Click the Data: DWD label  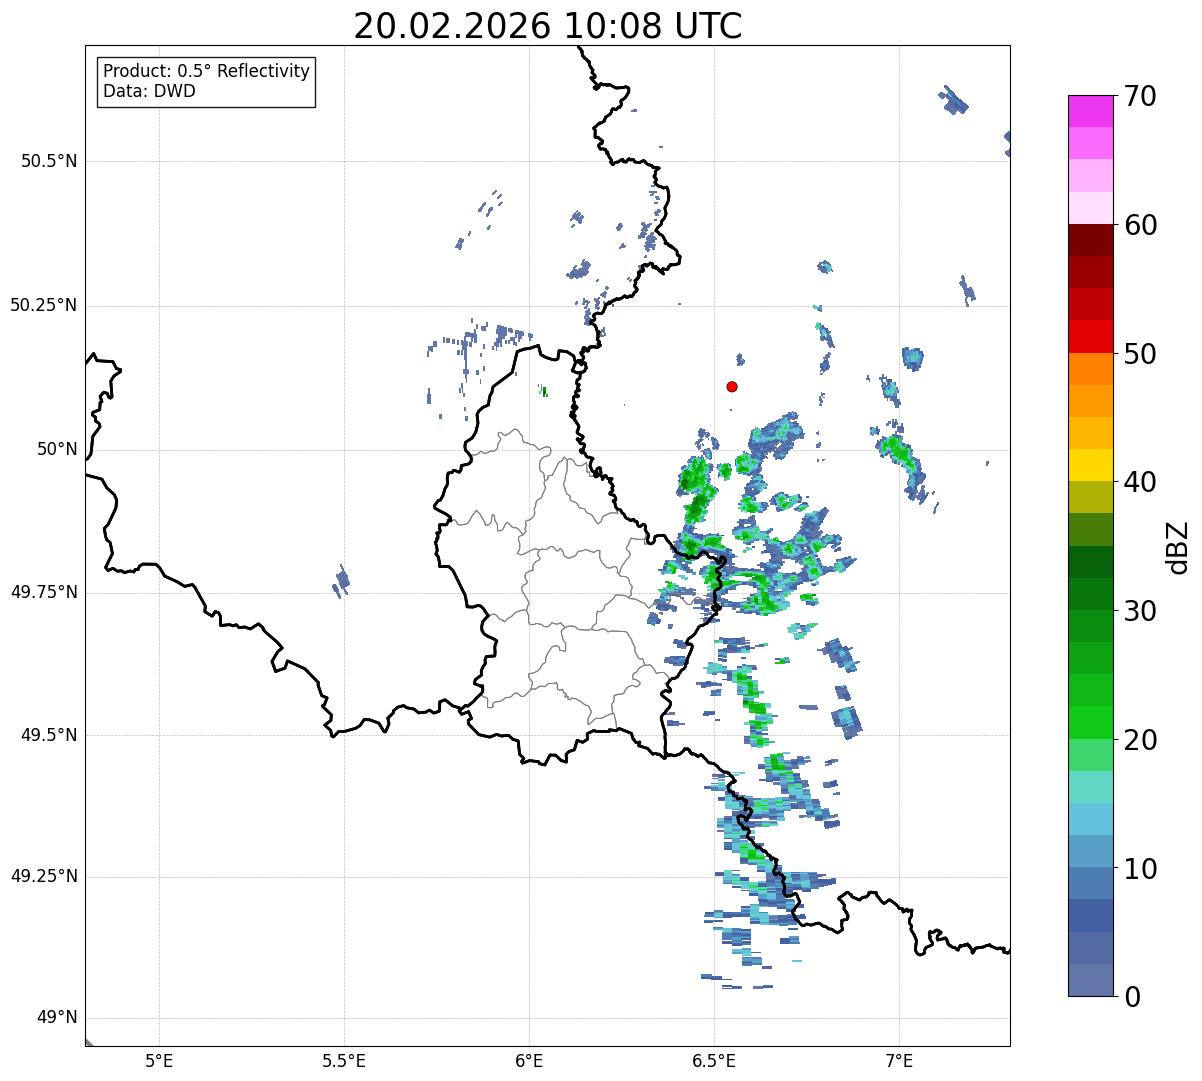(x=150, y=92)
